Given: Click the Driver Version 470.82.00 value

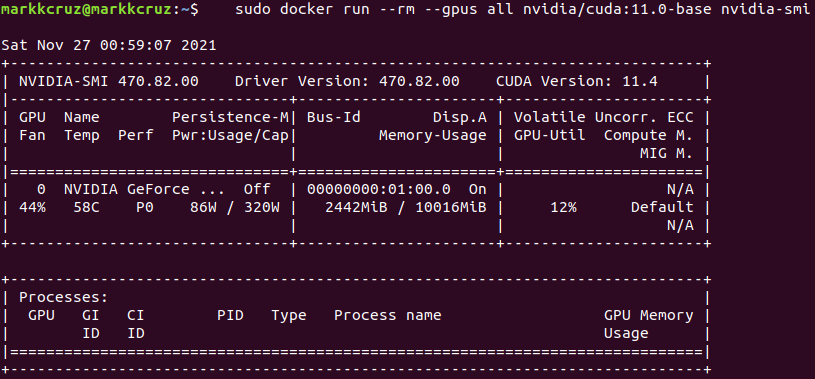Looking at the screenshot, I should tap(347, 82).
